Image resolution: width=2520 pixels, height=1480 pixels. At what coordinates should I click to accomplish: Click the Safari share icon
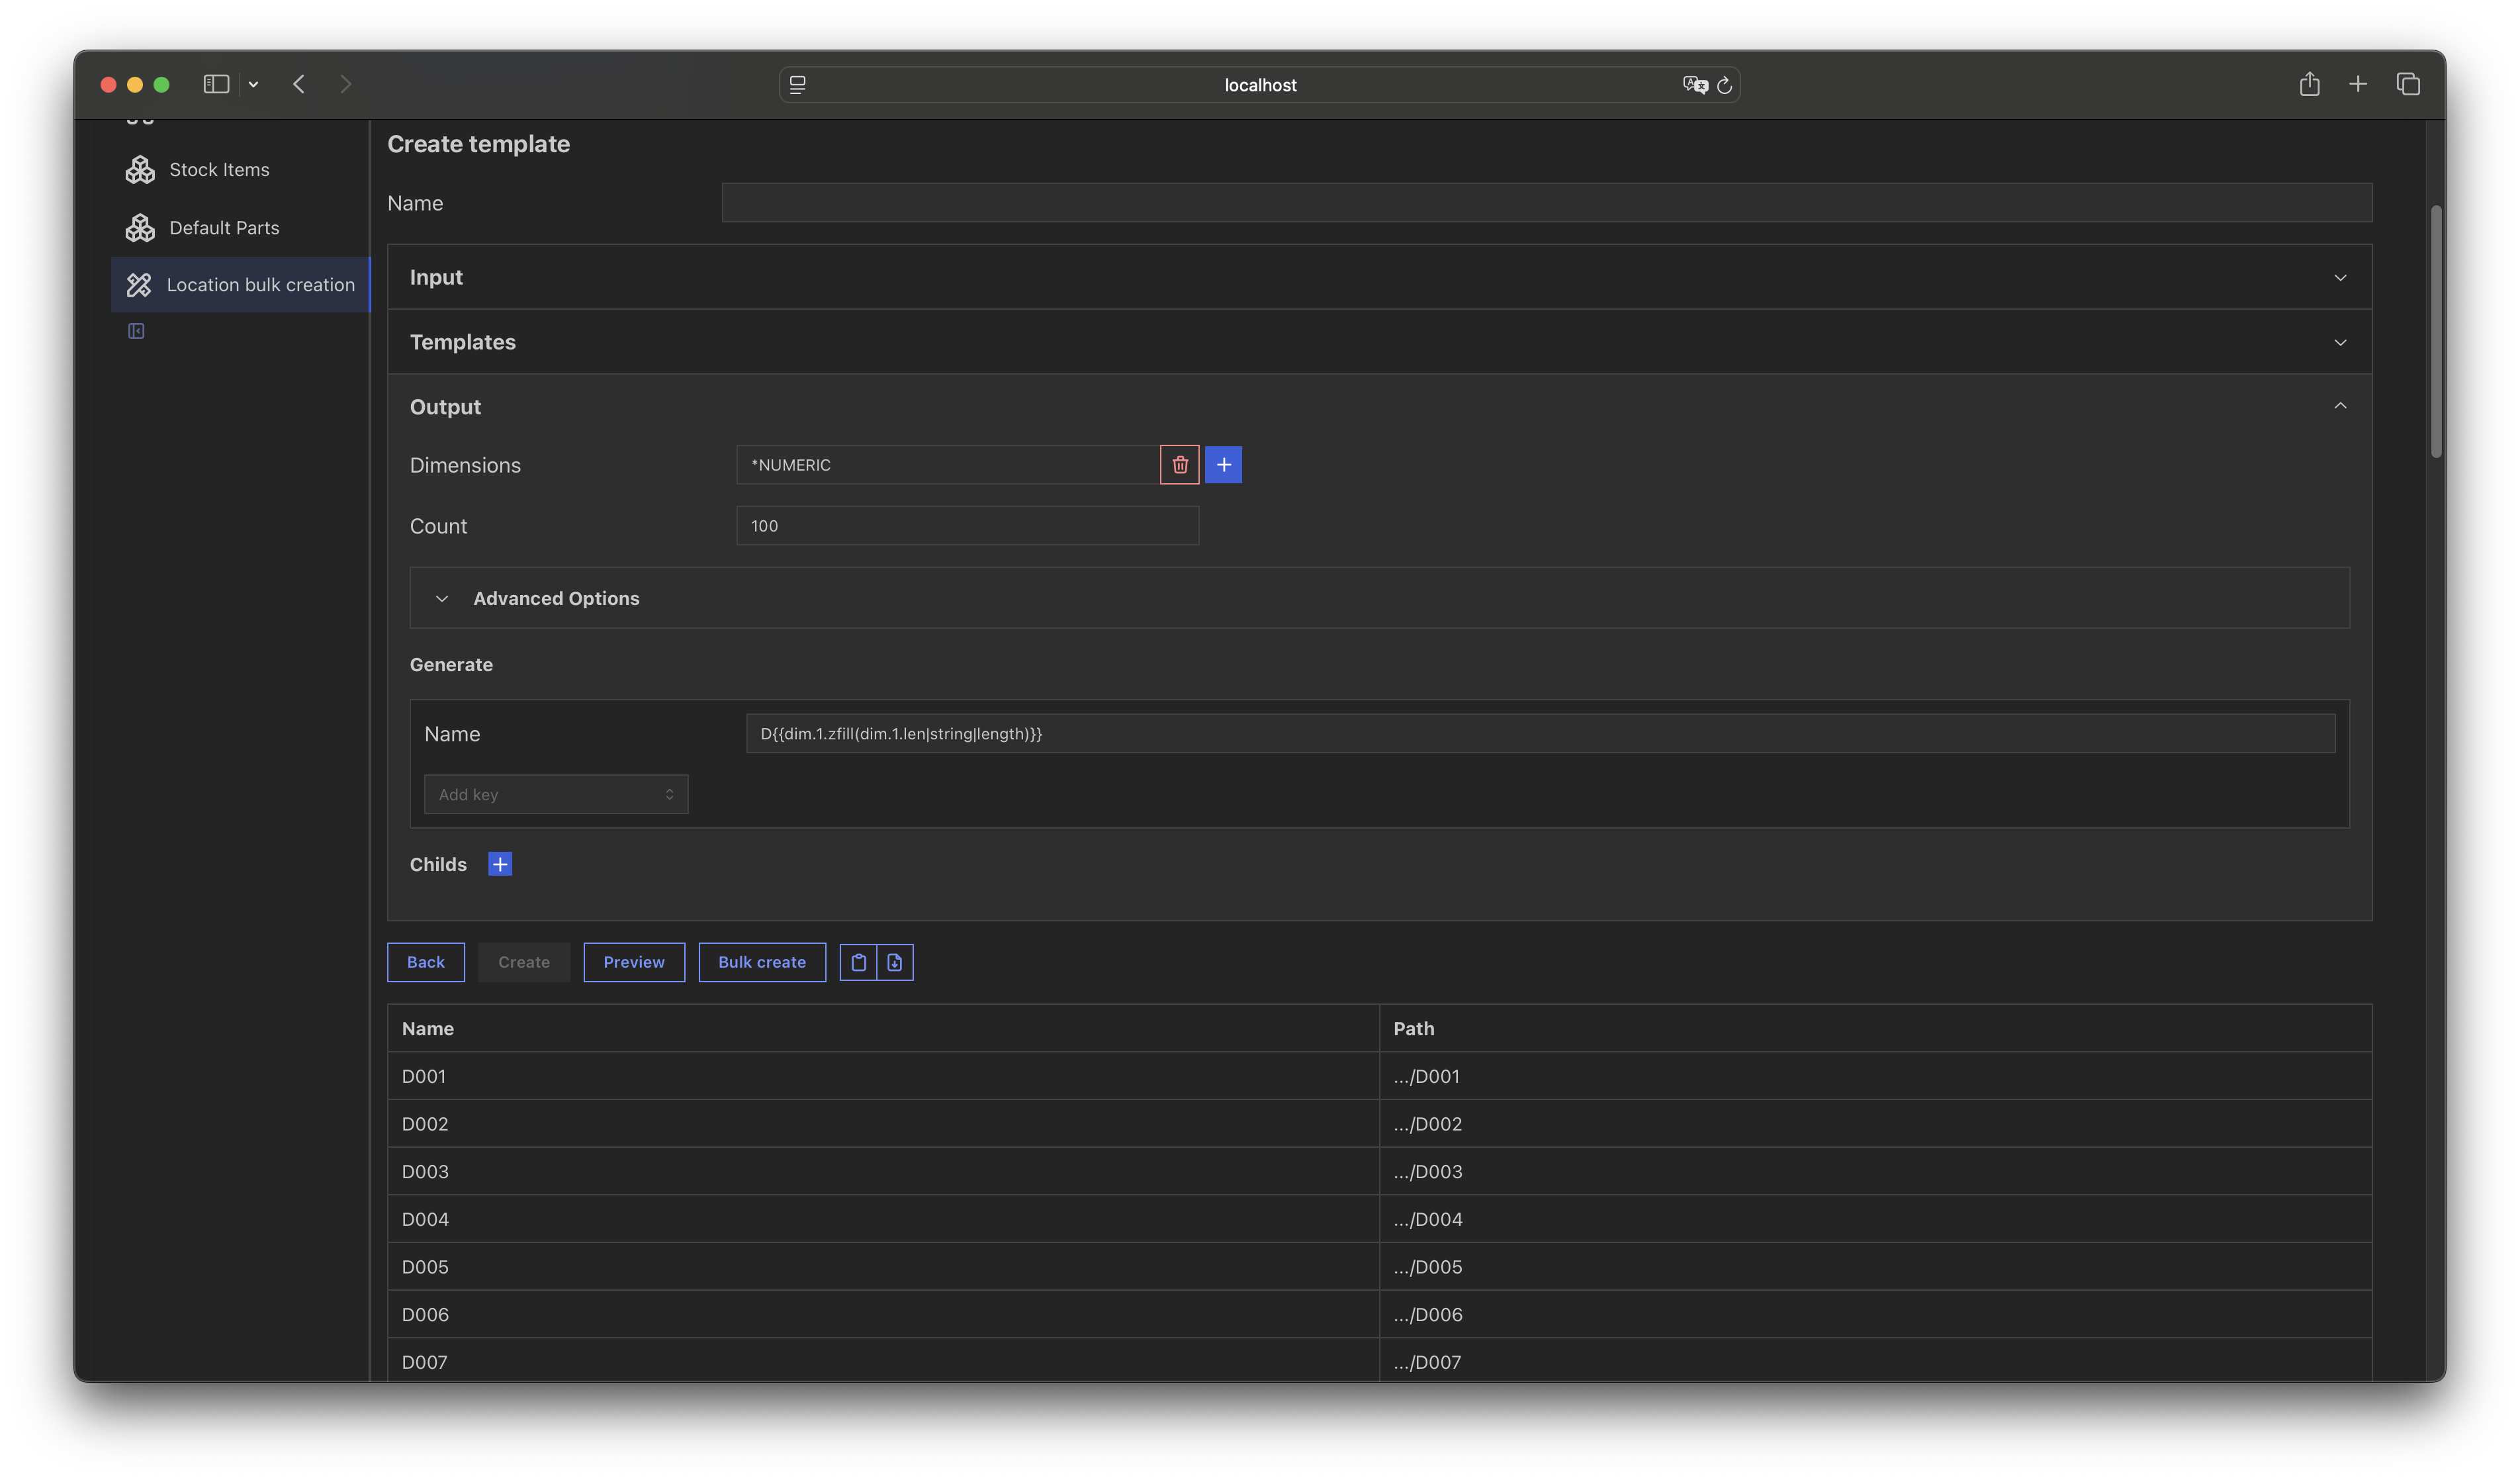(2309, 84)
